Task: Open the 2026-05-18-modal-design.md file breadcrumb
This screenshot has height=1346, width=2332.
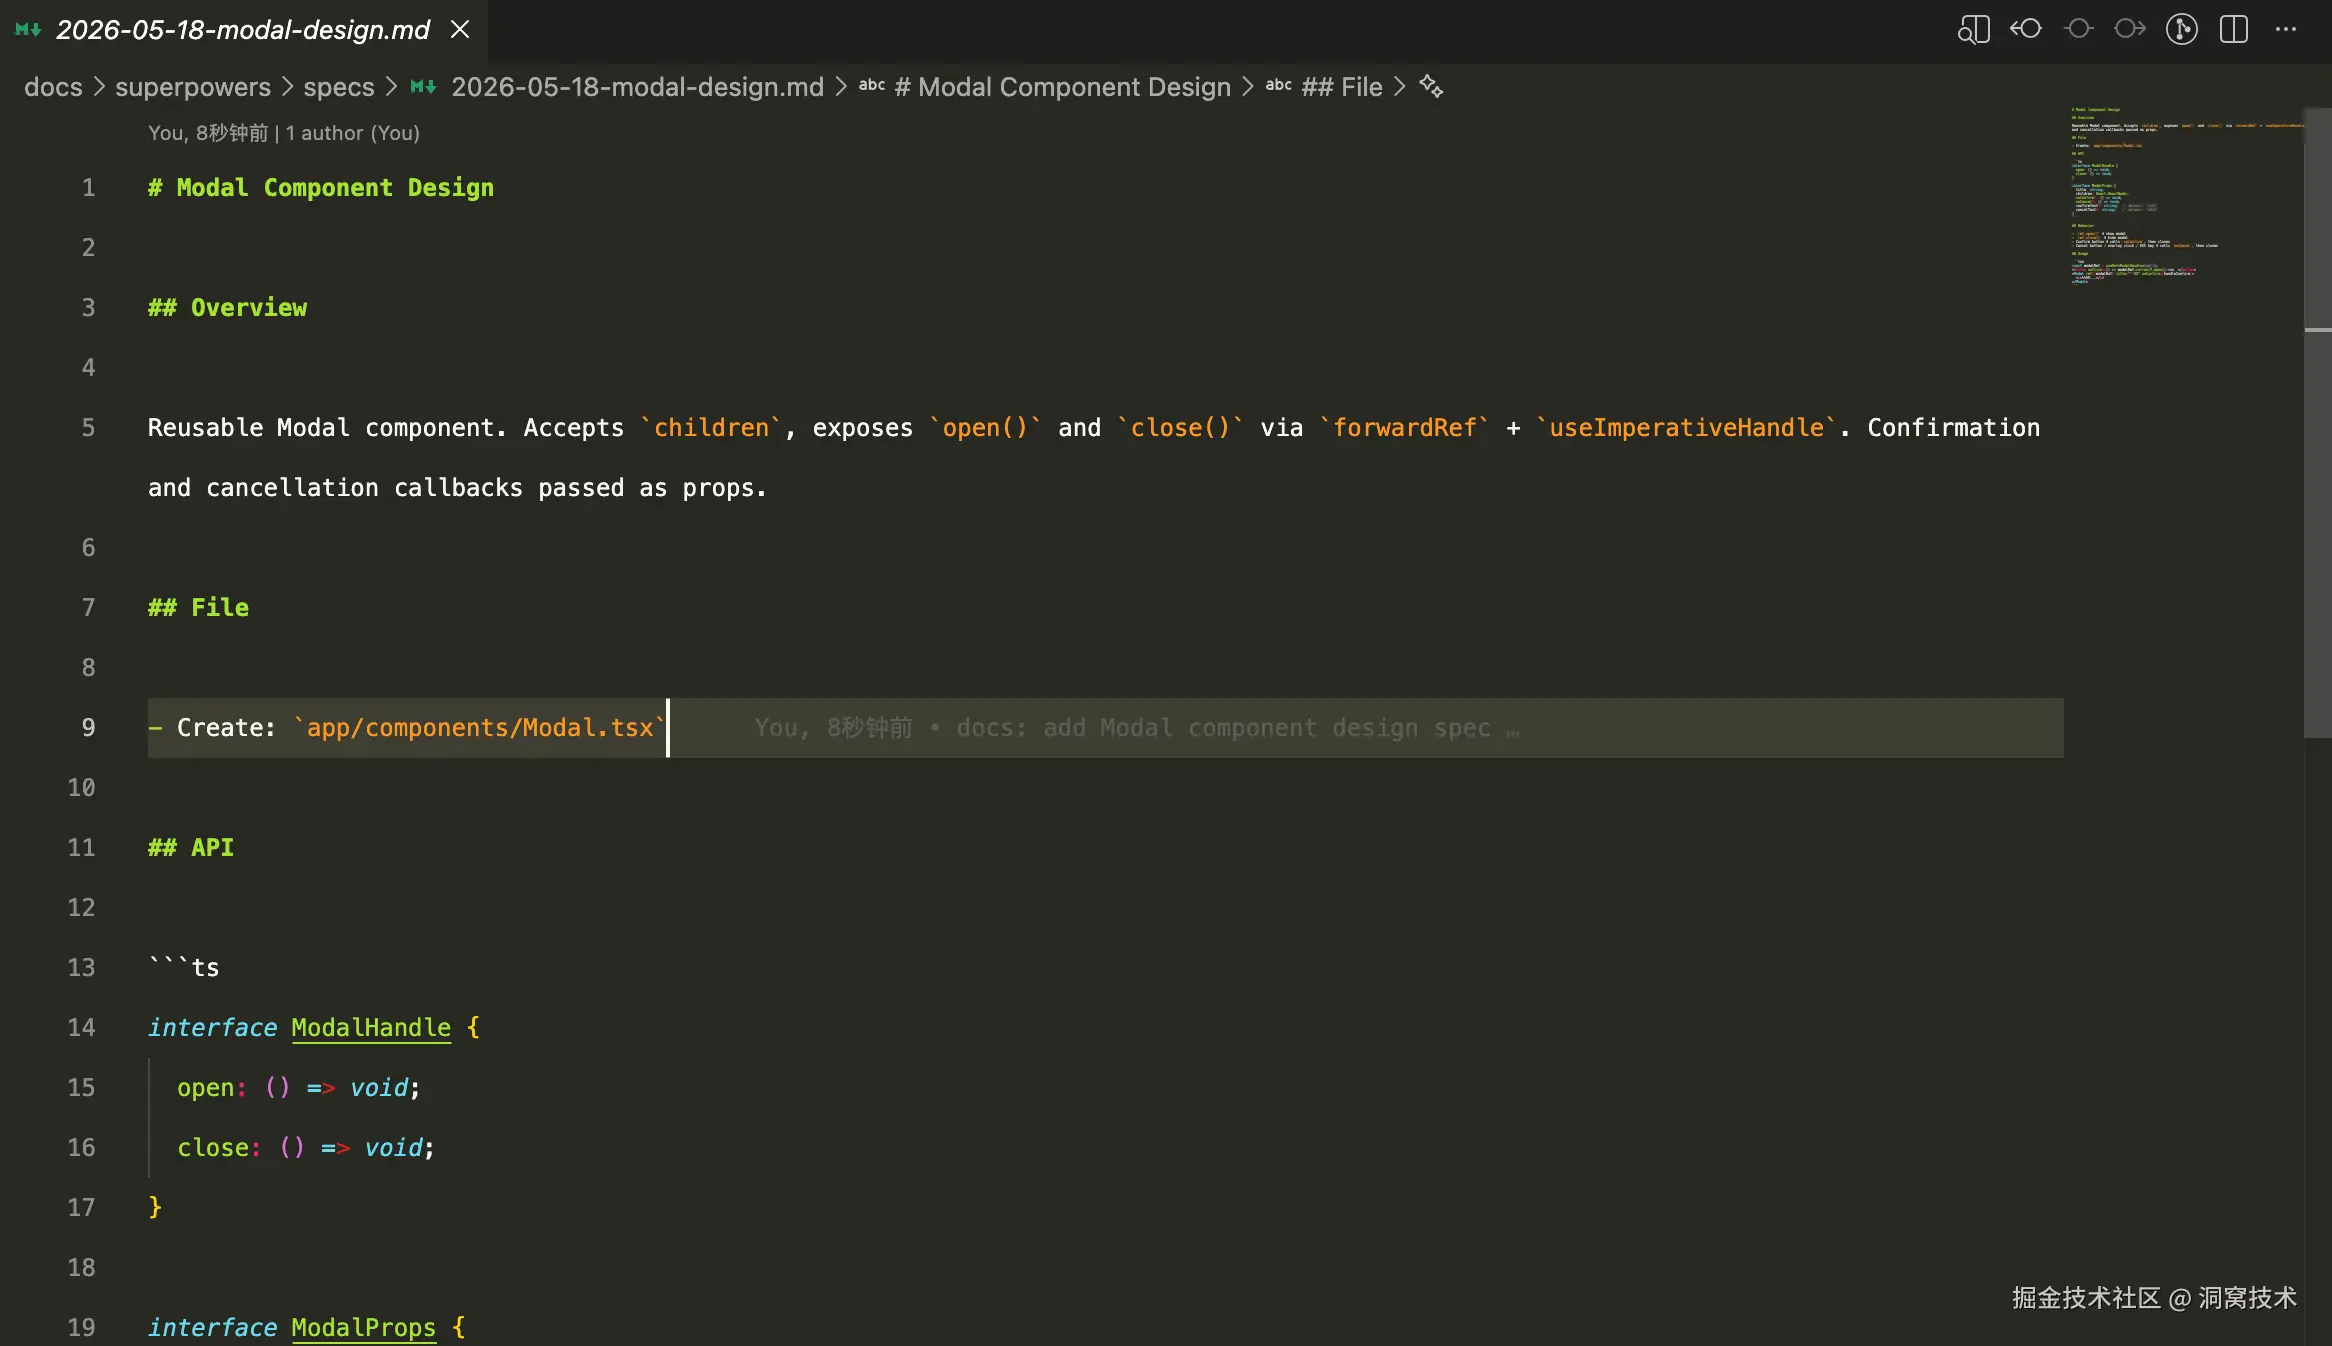Action: click(x=637, y=87)
